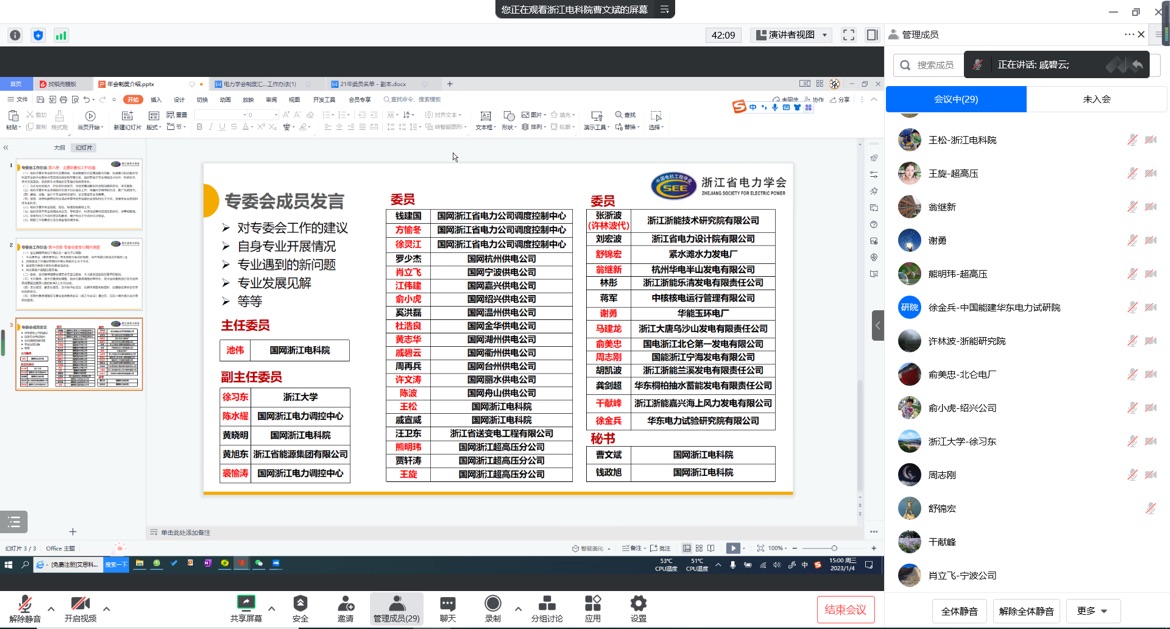Switch to the 21年委员名单 docx document tab
The image size is (1170, 629).
tap(373, 84)
